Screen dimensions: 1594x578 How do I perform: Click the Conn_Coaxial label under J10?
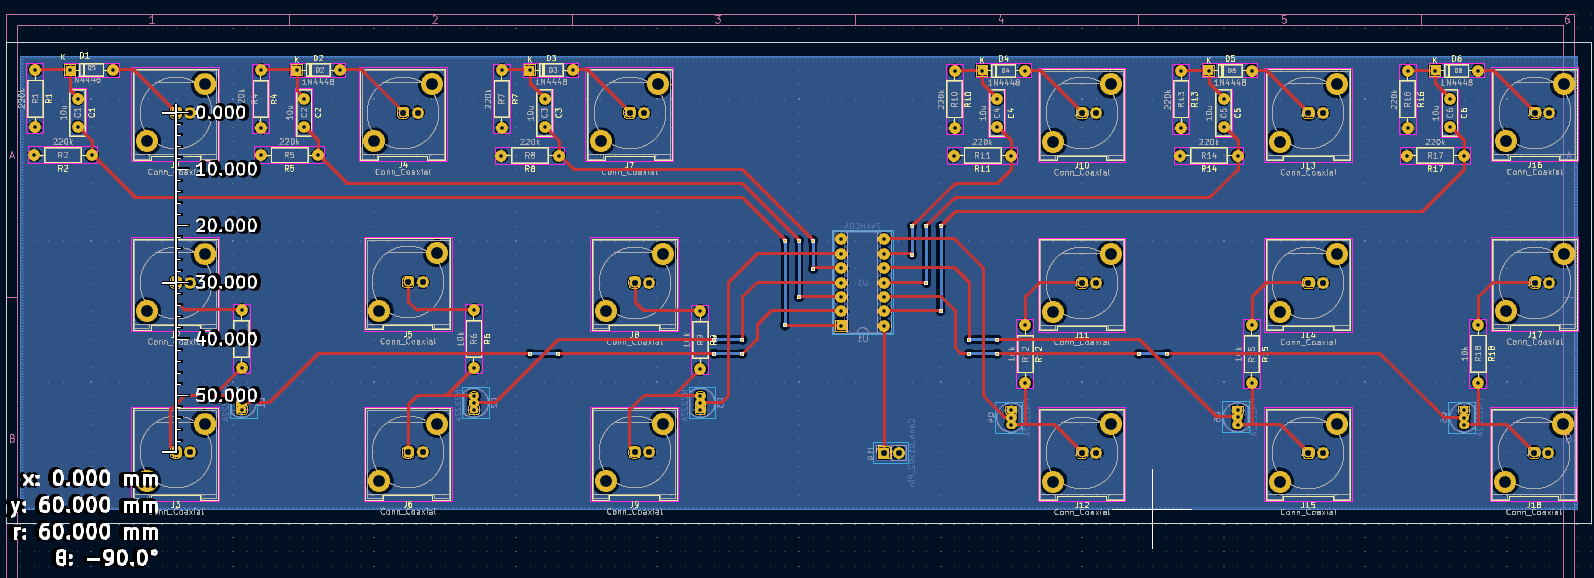click(1082, 173)
